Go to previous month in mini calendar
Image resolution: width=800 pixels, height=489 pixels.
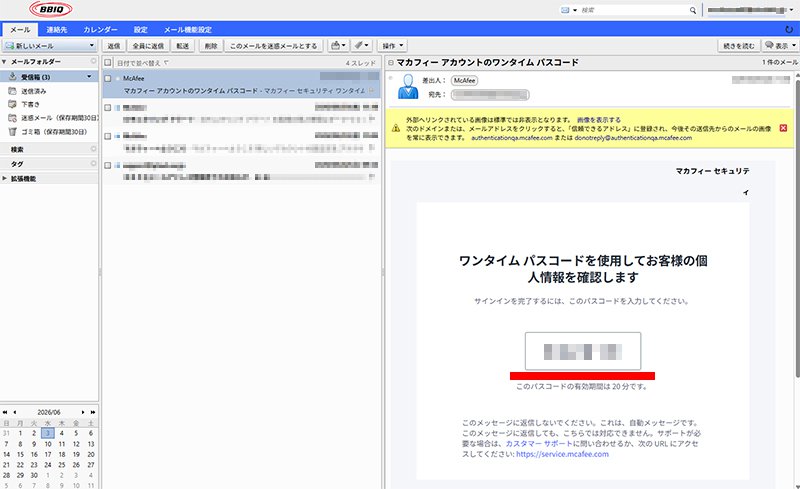[x=15, y=412]
